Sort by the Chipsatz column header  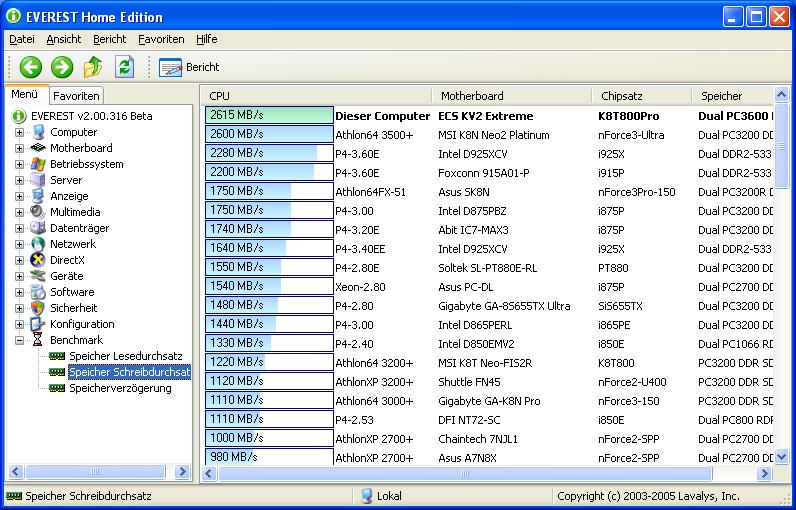pos(642,96)
